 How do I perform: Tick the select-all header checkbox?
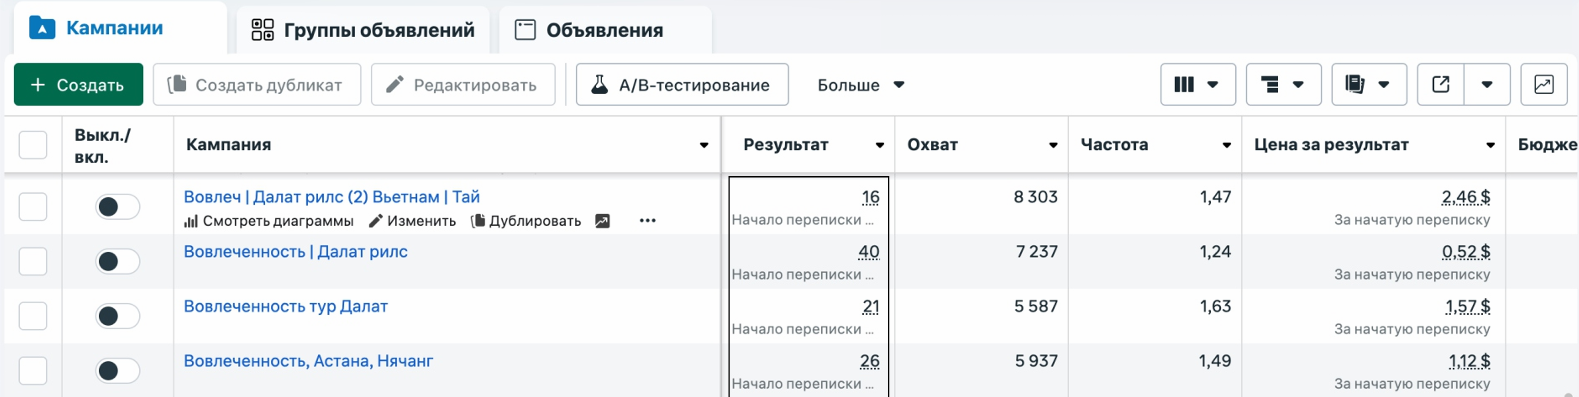click(x=33, y=145)
